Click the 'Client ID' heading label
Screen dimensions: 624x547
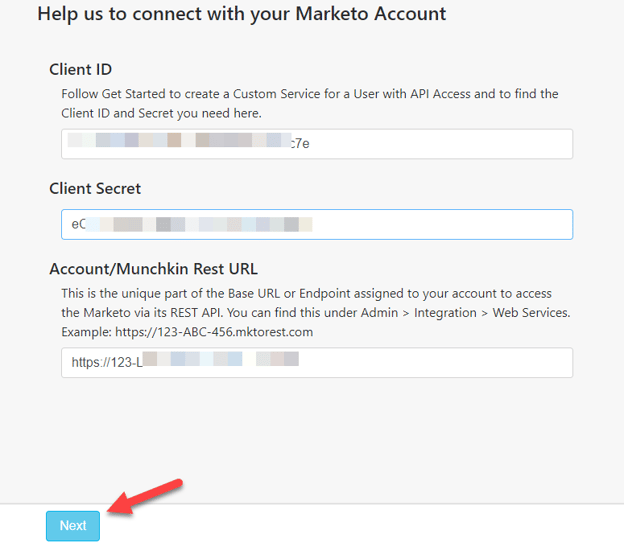pos(80,69)
